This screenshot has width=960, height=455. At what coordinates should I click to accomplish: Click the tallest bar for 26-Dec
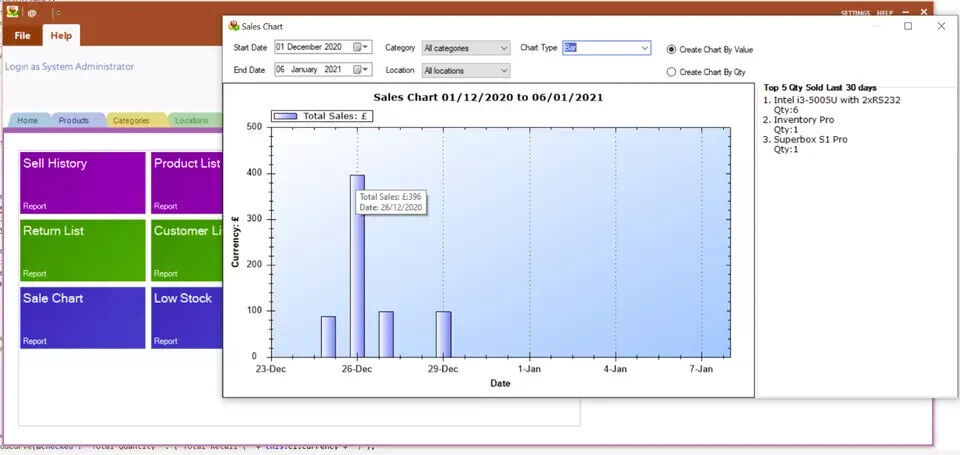(x=358, y=266)
